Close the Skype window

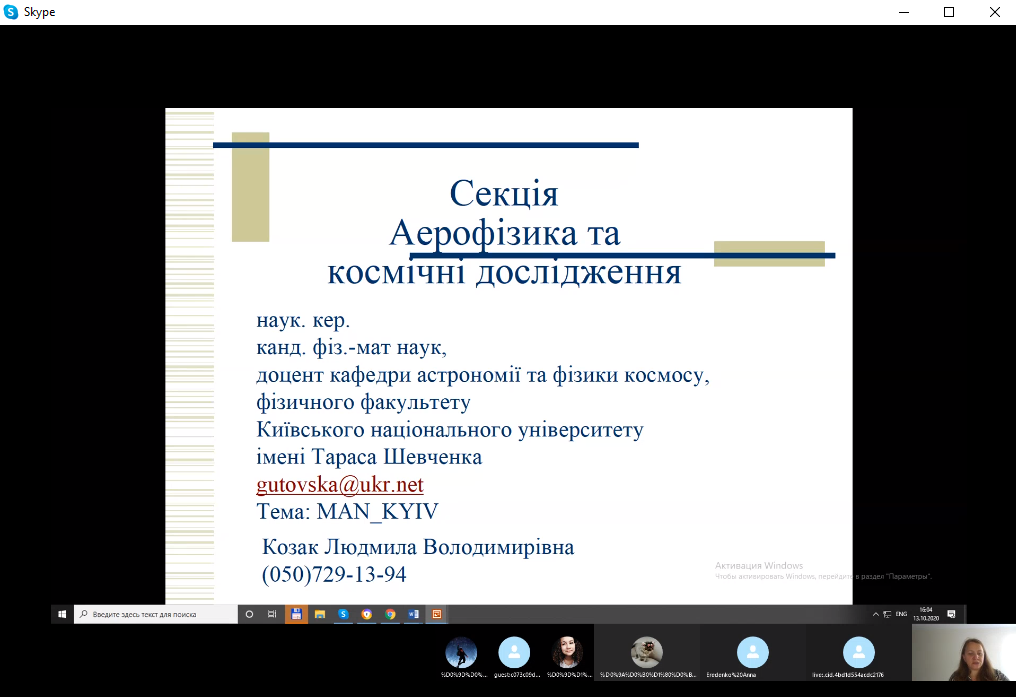[x=995, y=12]
